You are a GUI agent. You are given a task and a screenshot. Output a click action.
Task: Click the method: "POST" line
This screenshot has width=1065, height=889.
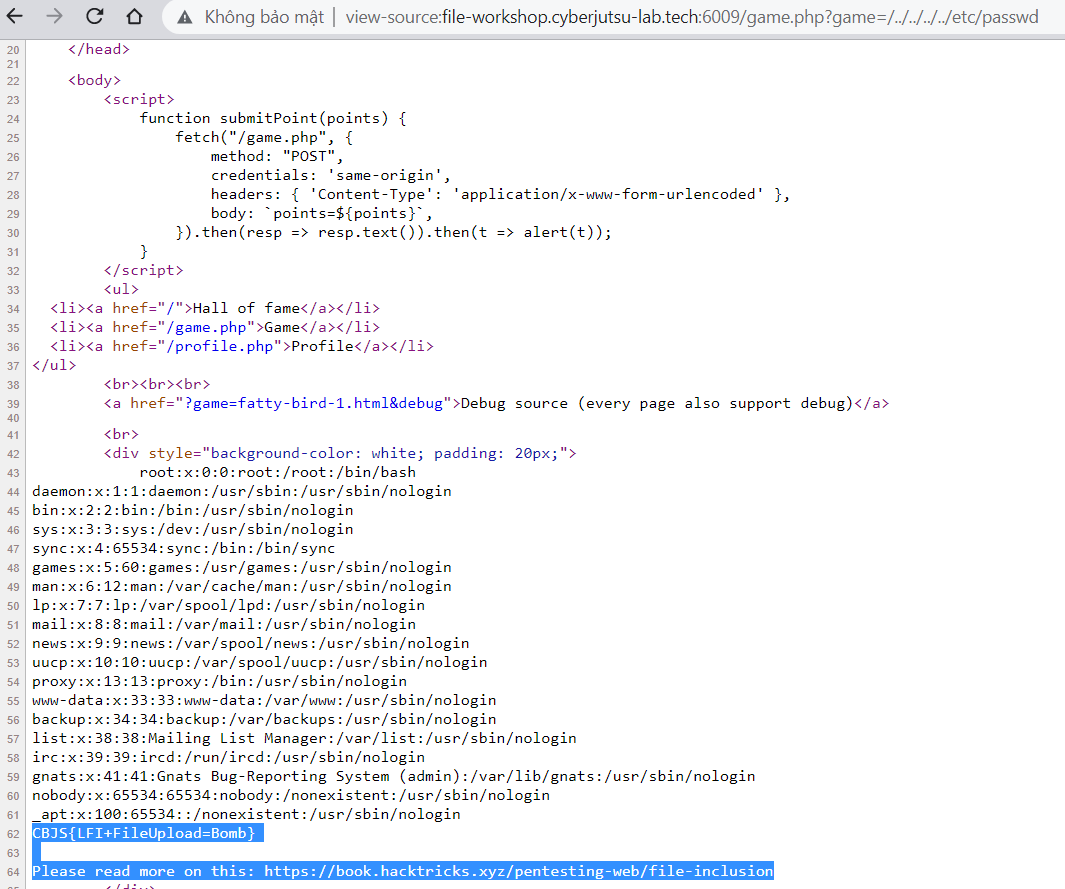[277, 156]
